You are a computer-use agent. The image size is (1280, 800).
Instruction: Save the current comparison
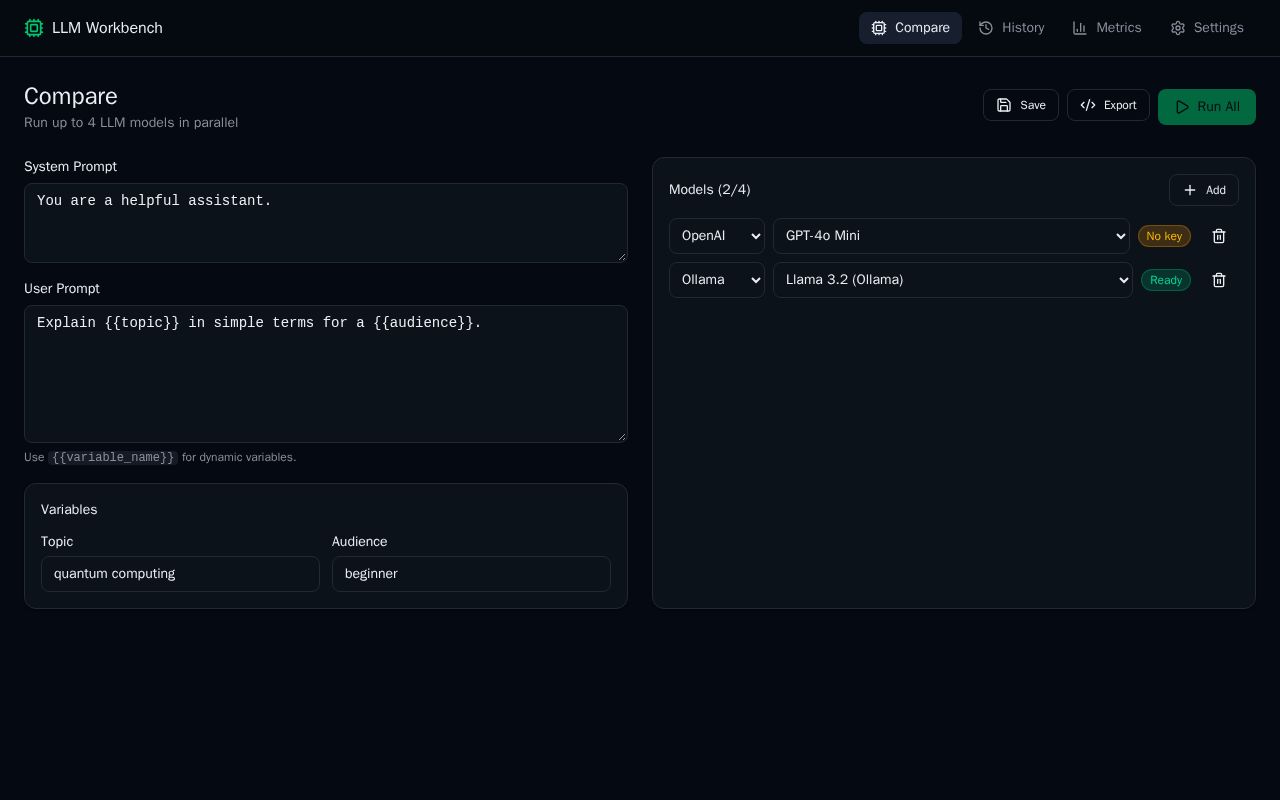click(1021, 105)
